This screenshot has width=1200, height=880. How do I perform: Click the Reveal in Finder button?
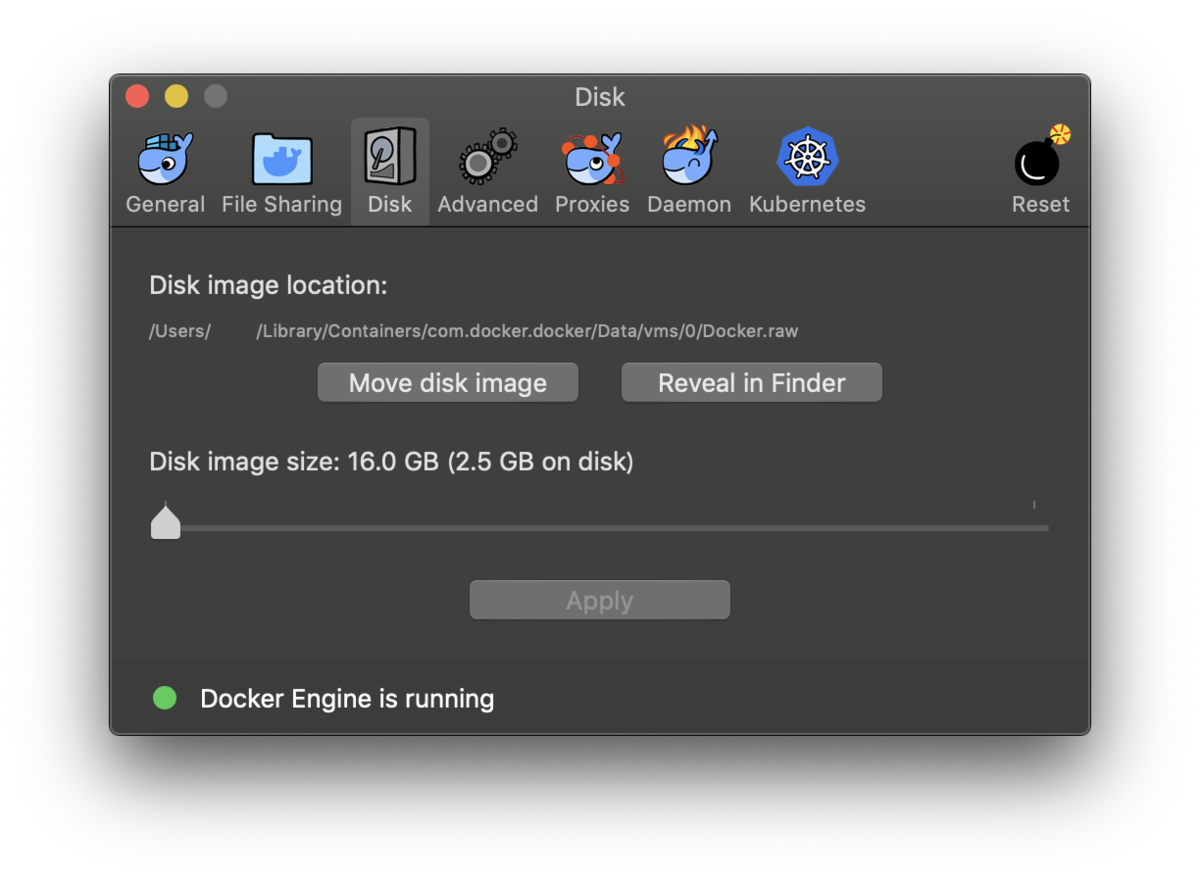pyautogui.click(x=752, y=383)
